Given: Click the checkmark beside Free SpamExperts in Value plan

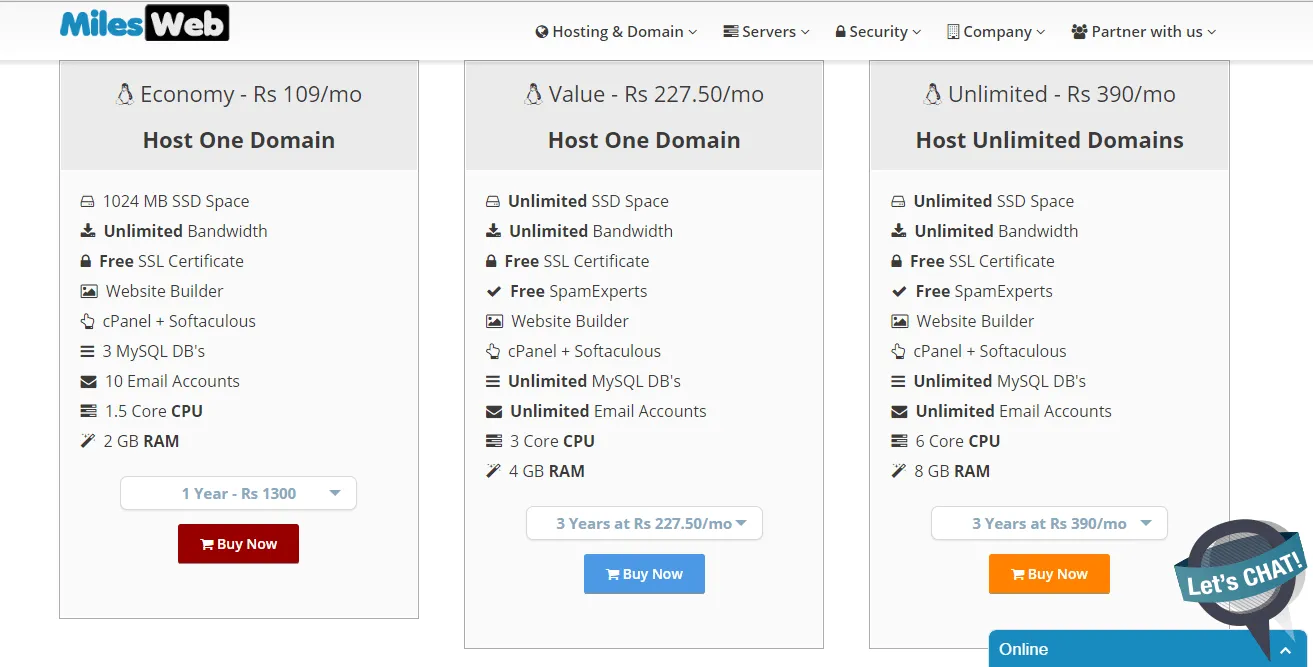Looking at the screenshot, I should click(493, 291).
